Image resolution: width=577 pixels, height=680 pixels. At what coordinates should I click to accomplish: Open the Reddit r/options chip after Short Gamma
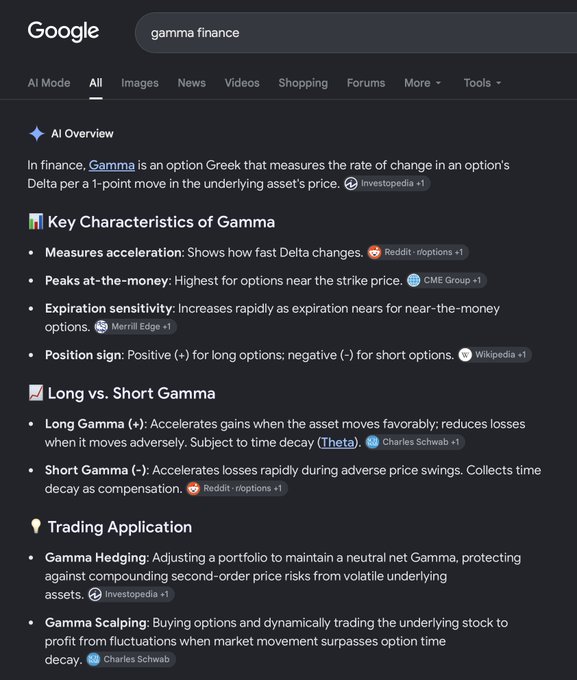236,488
